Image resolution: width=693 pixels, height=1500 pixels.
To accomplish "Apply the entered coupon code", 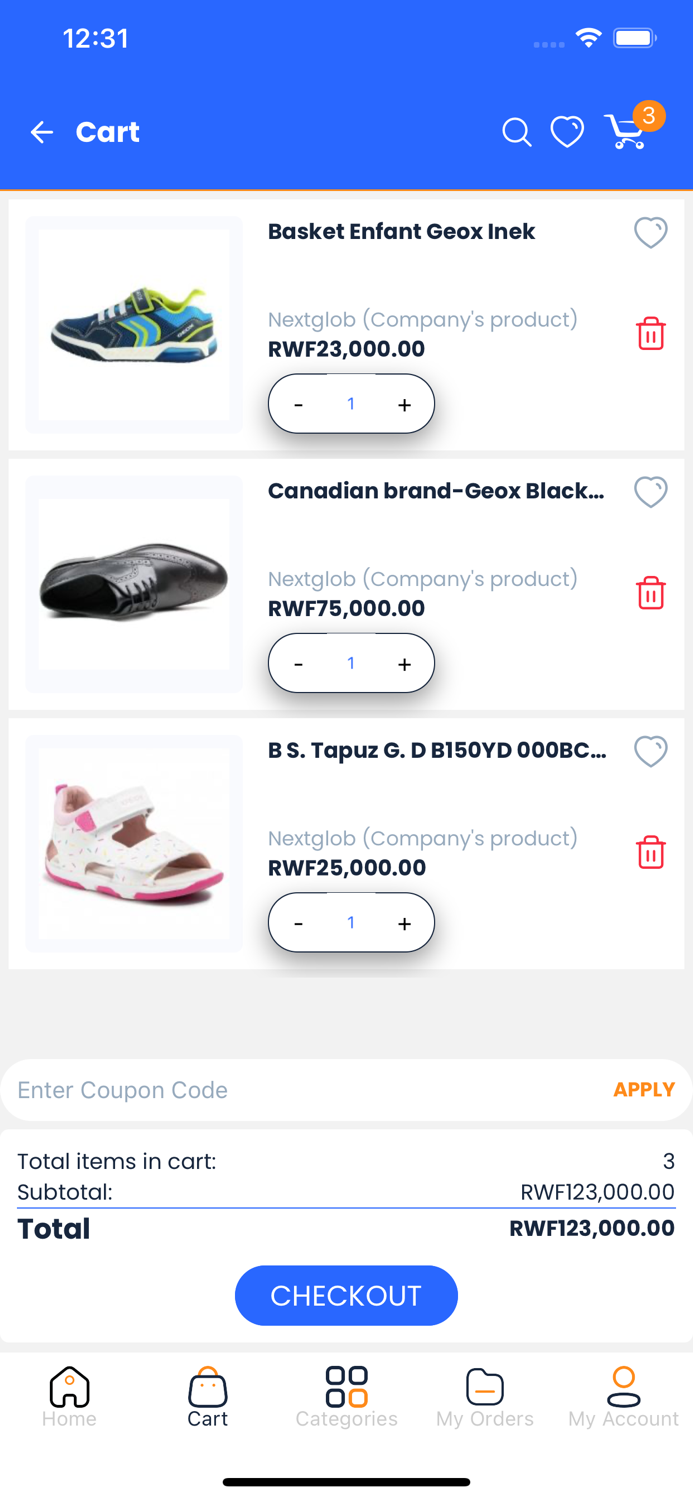I will (644, 1089).
